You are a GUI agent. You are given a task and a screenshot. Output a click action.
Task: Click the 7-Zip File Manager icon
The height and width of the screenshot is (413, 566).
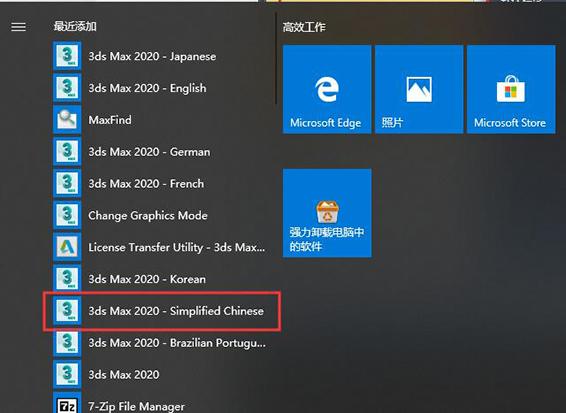click(67, 404)
